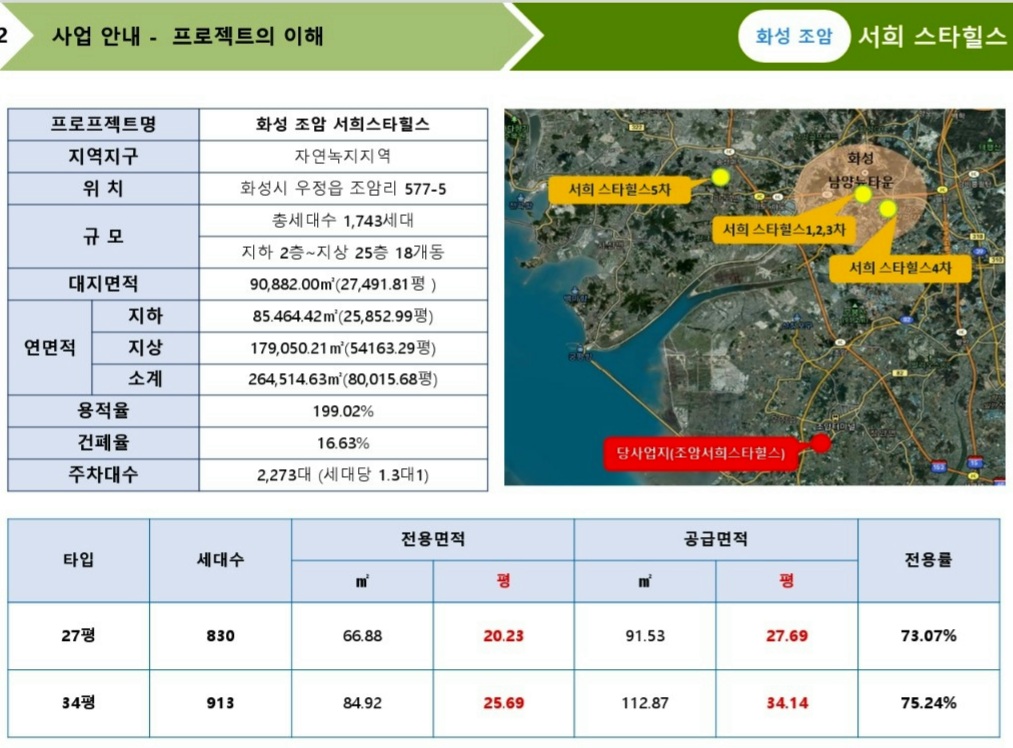The image size is (1013, 748).
Task: Select the value 264,514.63㎡(80,015.68평)
Action: click(342, 379)
